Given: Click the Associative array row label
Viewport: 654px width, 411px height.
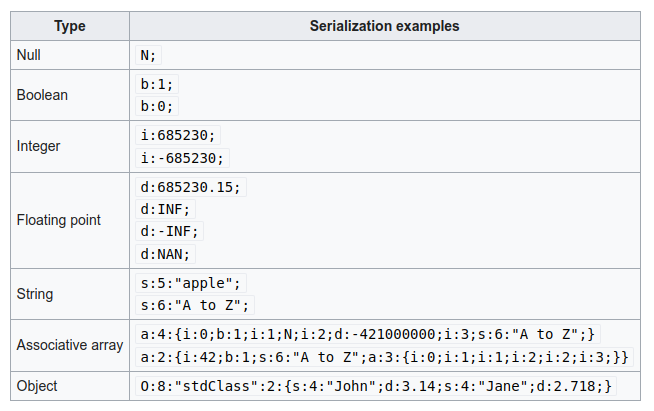Looking at the screenshot, I should tap(70, 345).
